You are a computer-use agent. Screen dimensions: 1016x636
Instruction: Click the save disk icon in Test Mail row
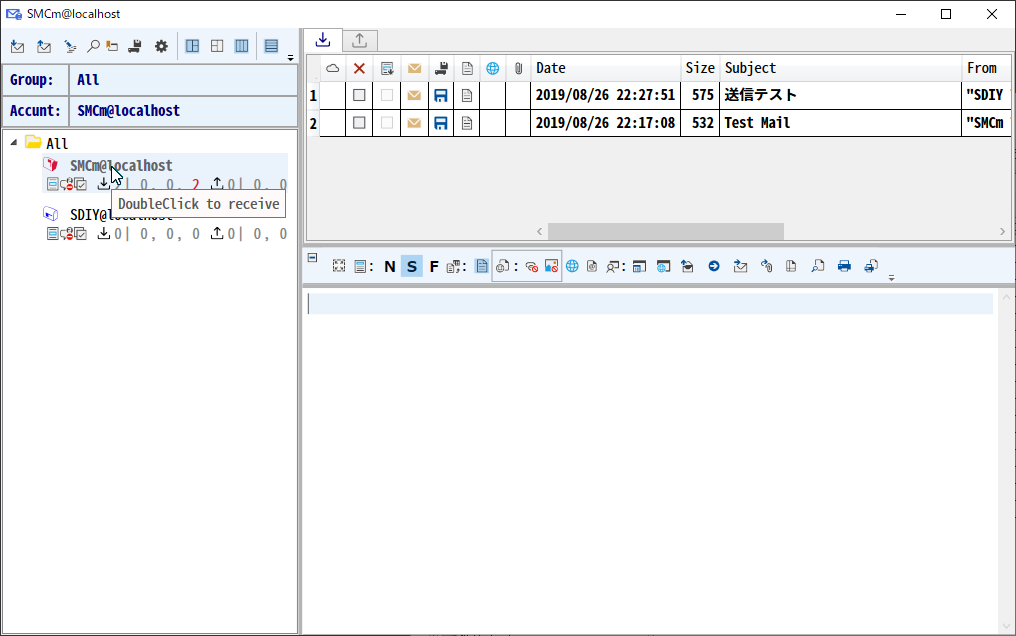(441, 123)
